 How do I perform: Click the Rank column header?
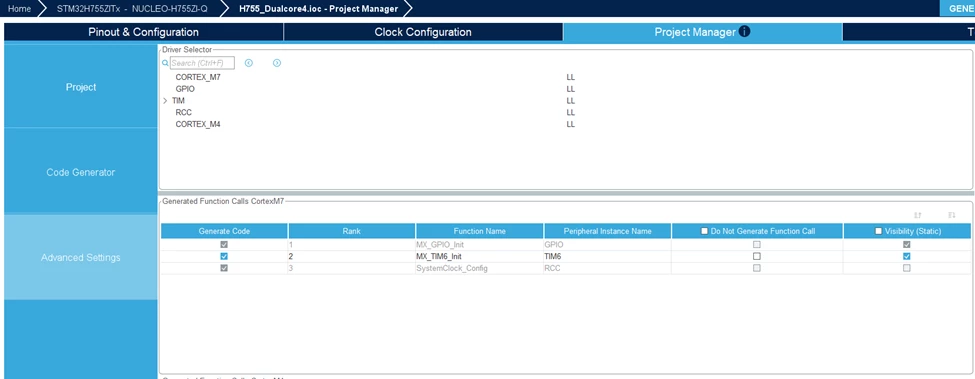point(352,231)
